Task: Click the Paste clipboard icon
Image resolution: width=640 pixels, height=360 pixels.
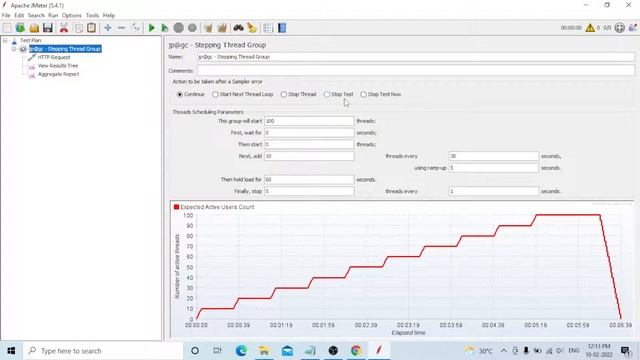Action: (91, 28)
